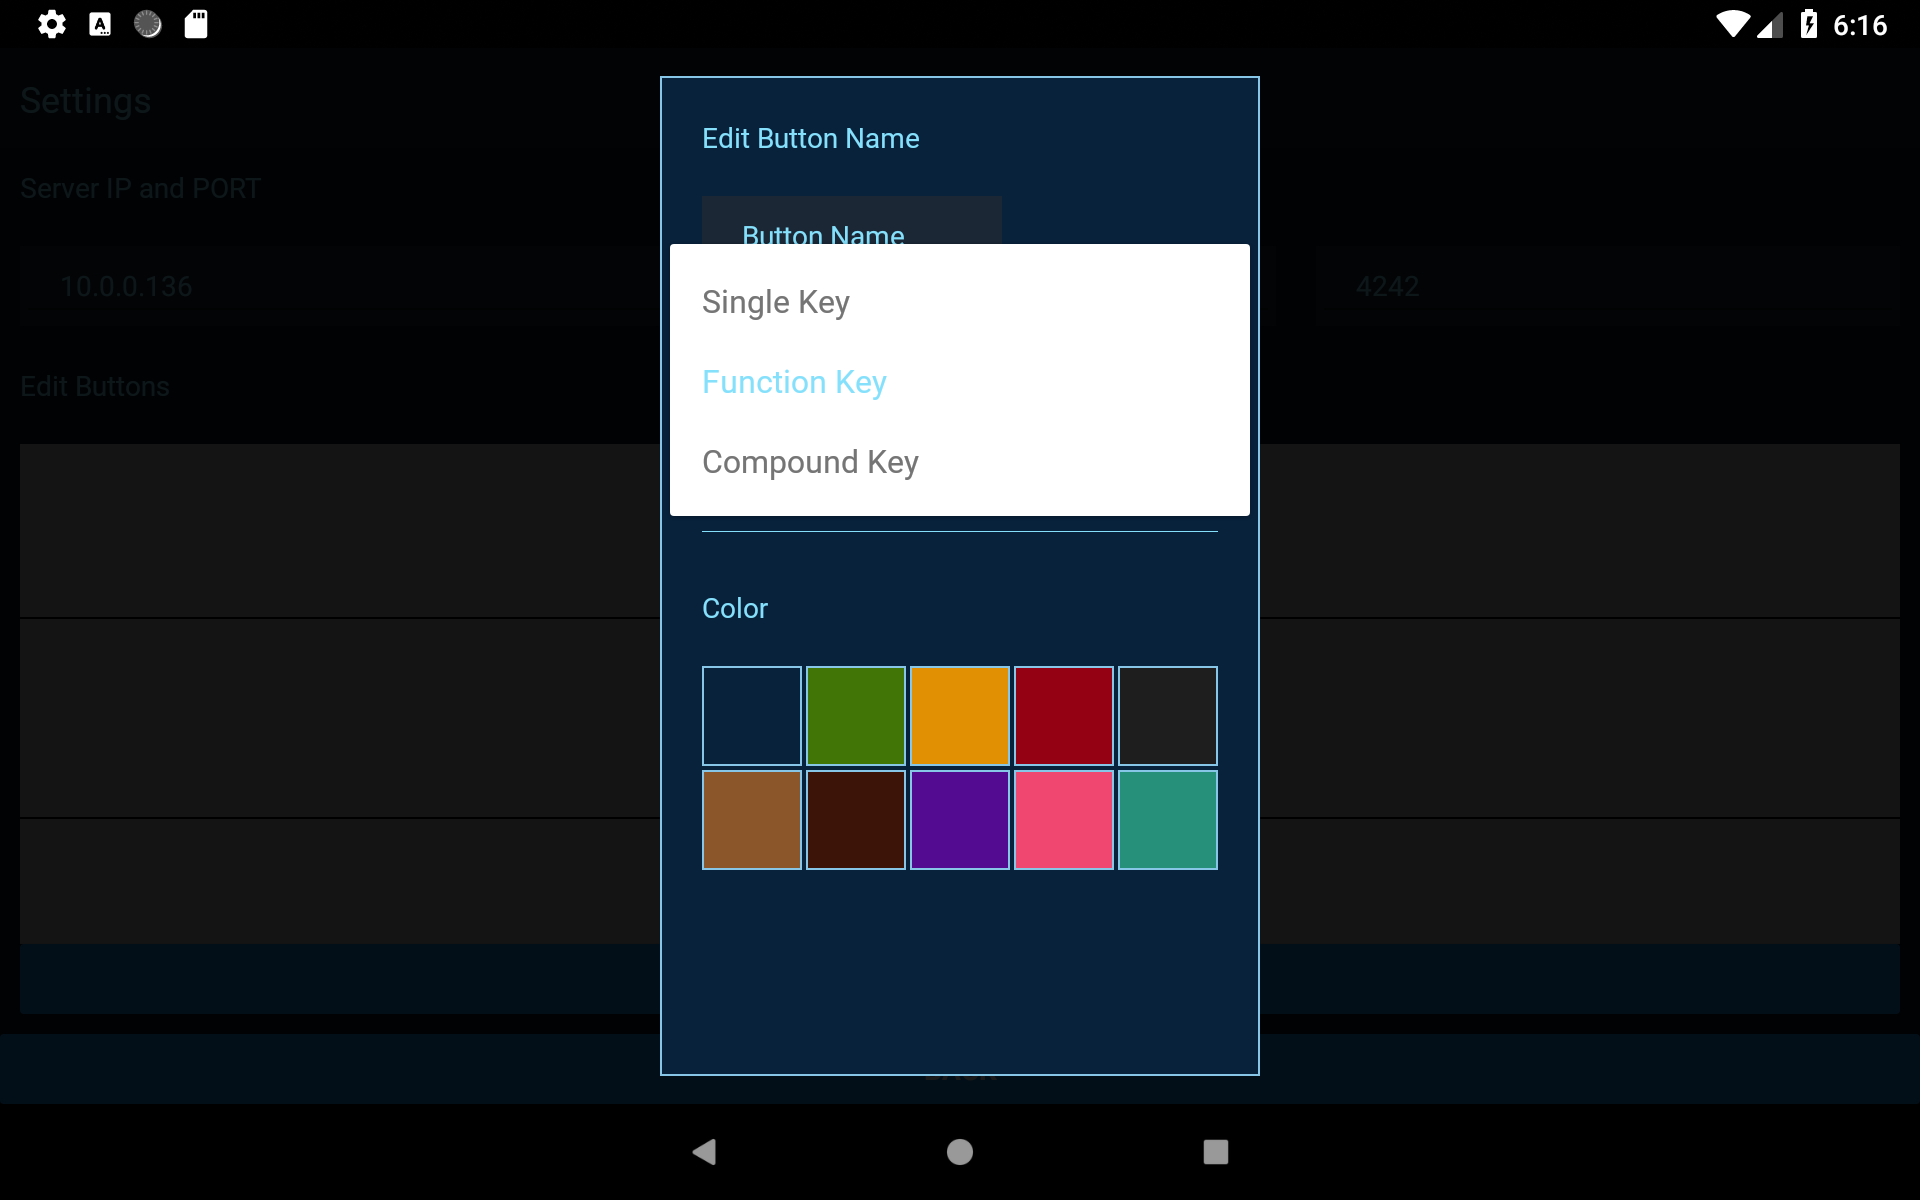1920x1200 pixels.
Task: Choose "Compound Key" from the key type menu
Action: coord(810,462)
